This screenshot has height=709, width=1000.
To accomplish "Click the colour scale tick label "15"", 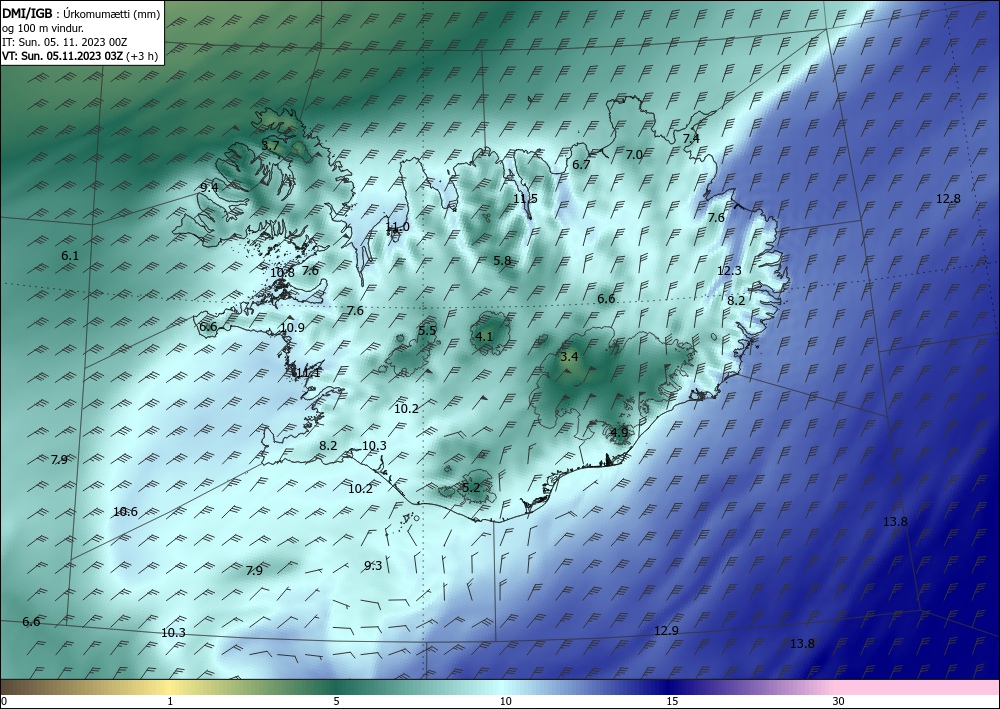I will click(x=672, y=701).
